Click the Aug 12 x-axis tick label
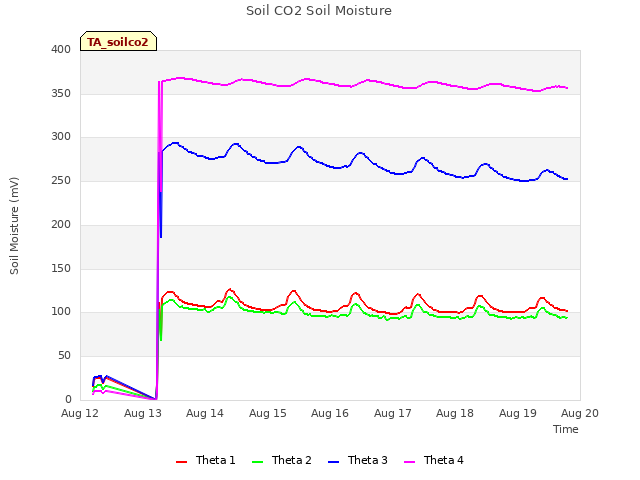The image size is (640, 480). [x=80, y=413]
